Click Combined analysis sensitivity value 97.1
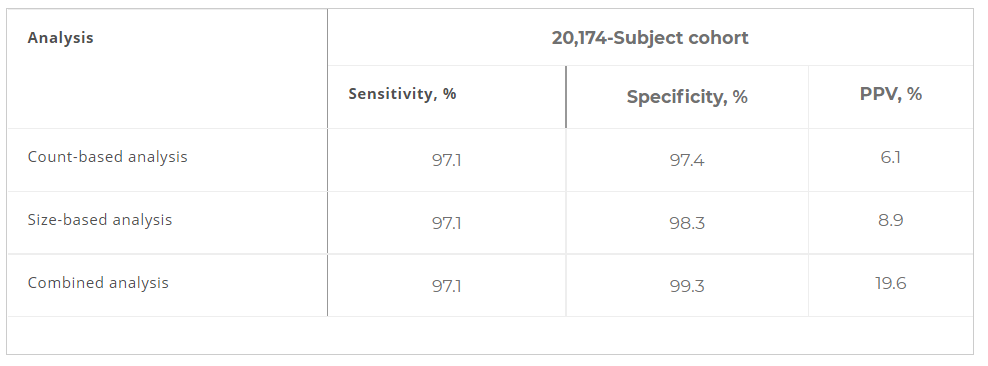Viewport: 988px width, 366px height. pos(447,286)
